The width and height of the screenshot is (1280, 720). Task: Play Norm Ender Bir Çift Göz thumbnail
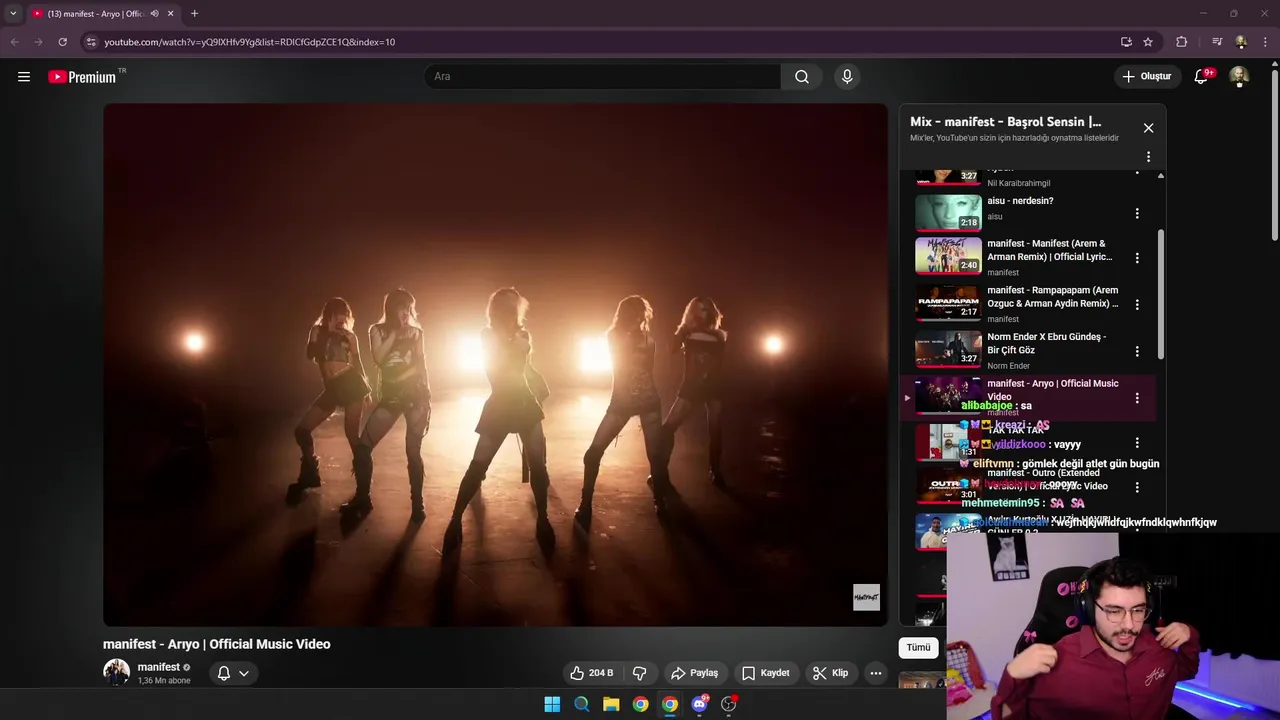tap(948, 349)
